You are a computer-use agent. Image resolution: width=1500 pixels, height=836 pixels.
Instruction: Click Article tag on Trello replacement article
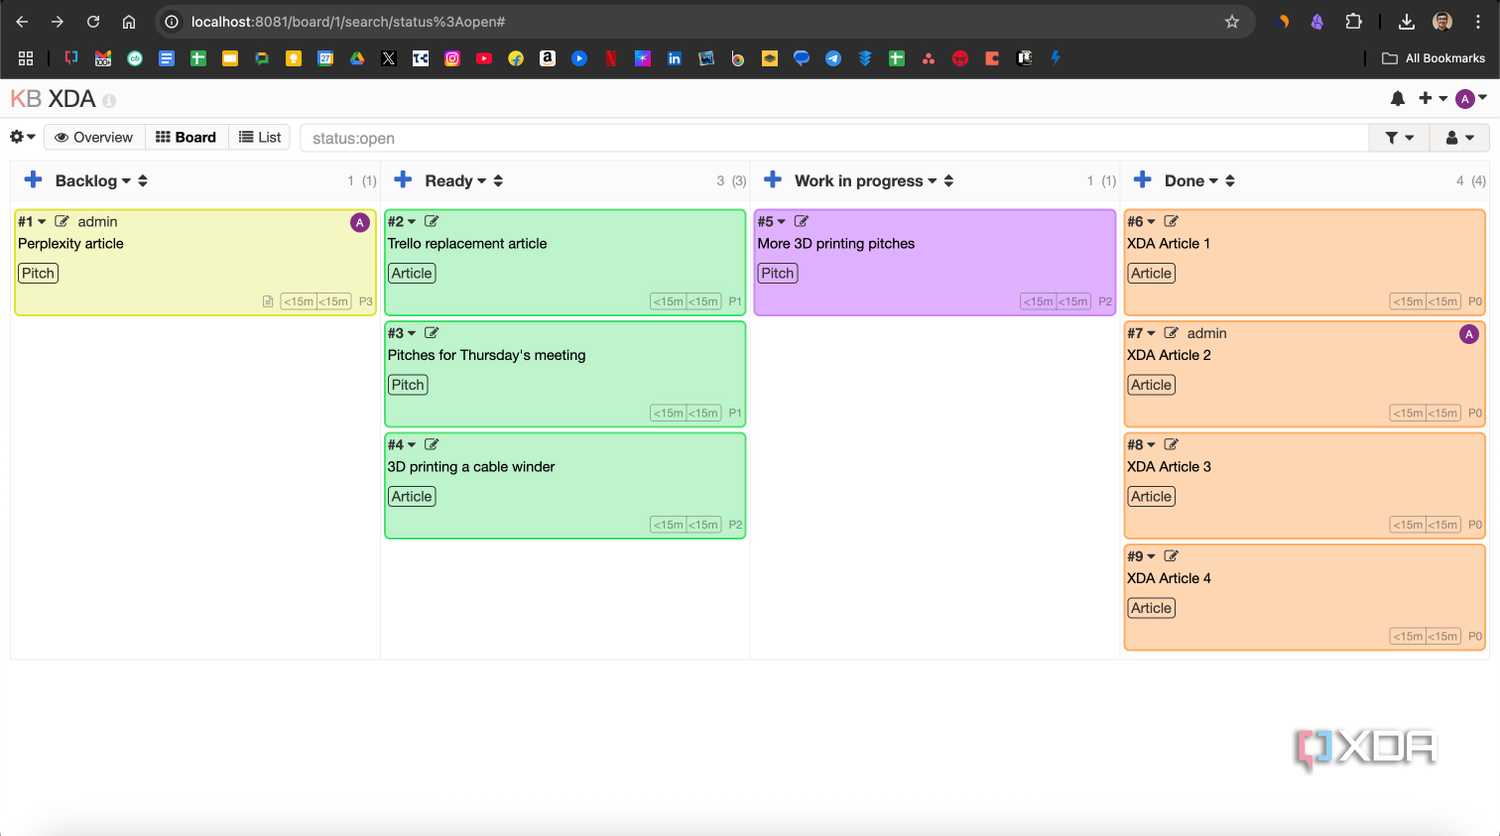coord(412,273)
